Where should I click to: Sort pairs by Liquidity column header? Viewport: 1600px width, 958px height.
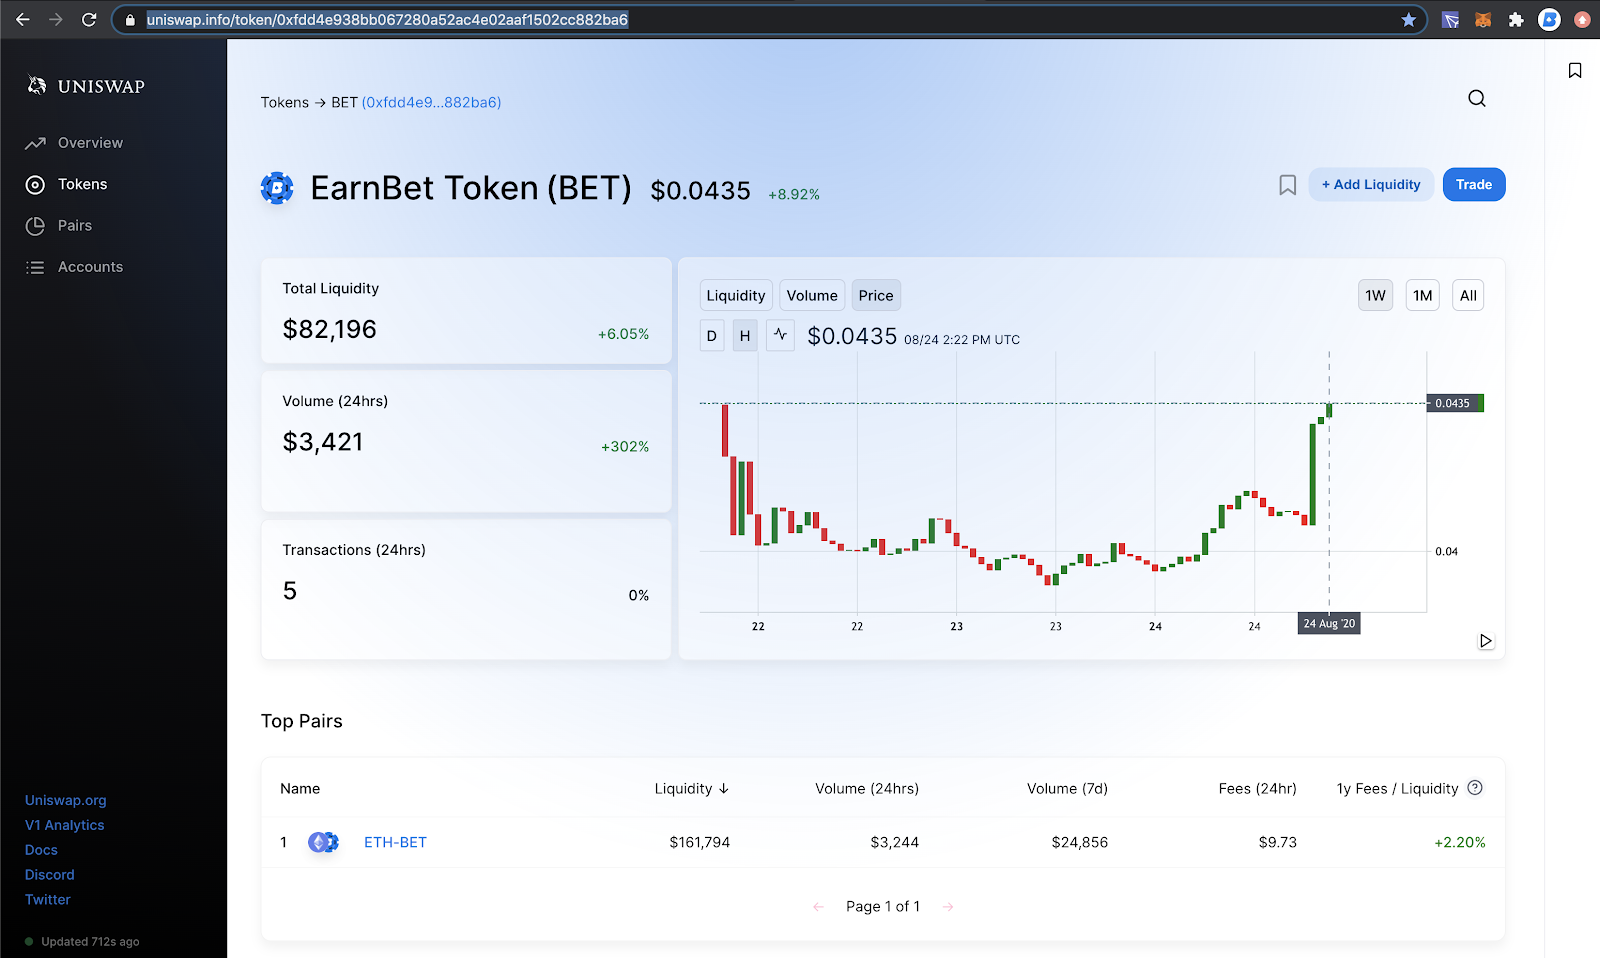click(x=692, y=788)
